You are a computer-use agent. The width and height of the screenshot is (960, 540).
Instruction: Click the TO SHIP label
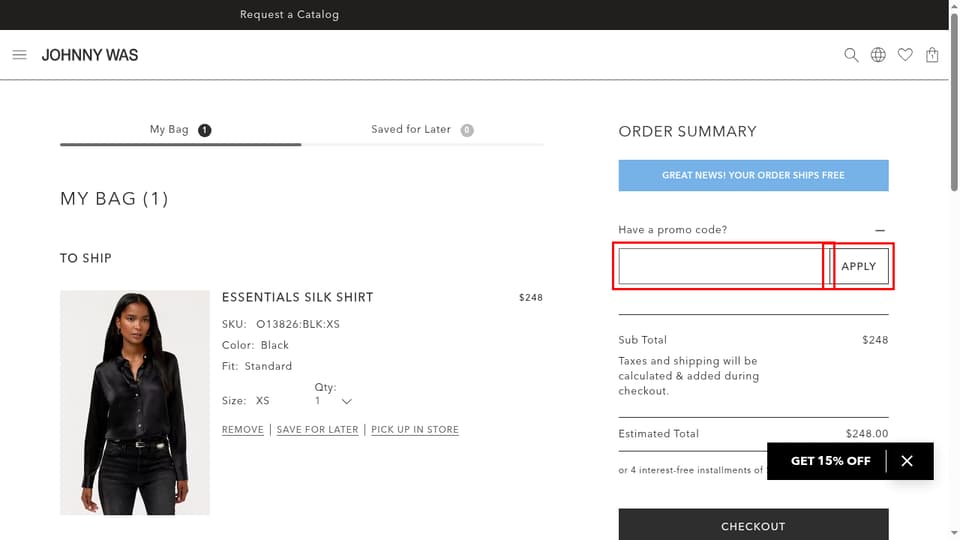(x=86, y=258)
